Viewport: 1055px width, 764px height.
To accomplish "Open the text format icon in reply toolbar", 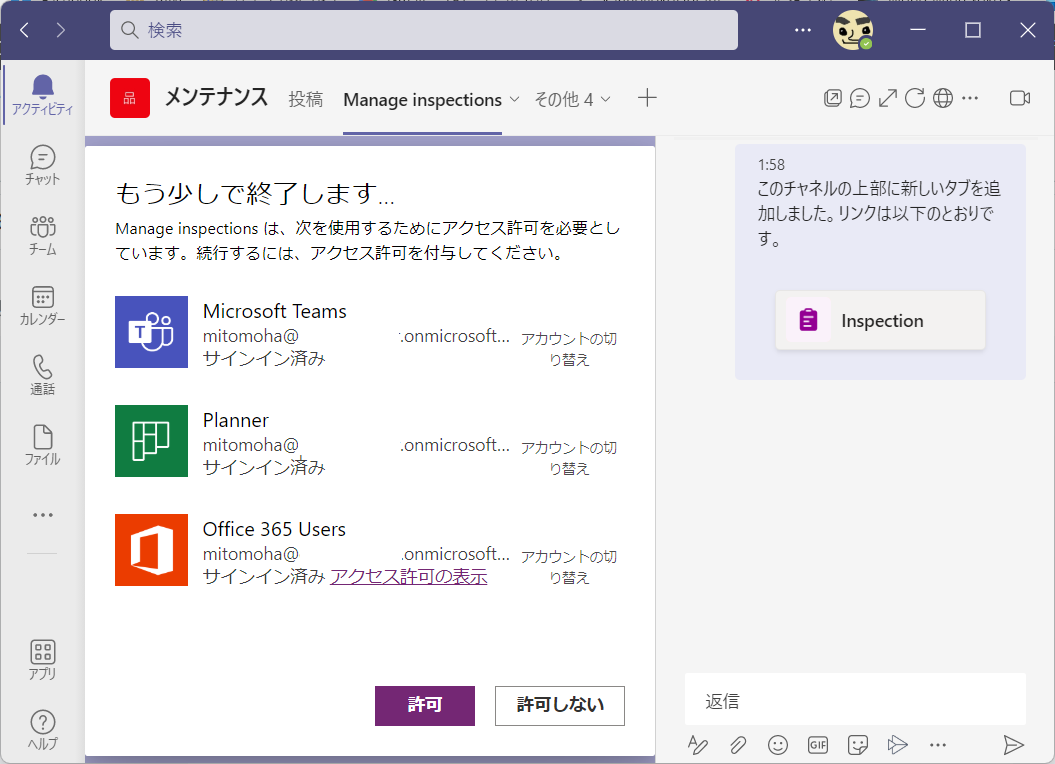I will tap(698, 744).
